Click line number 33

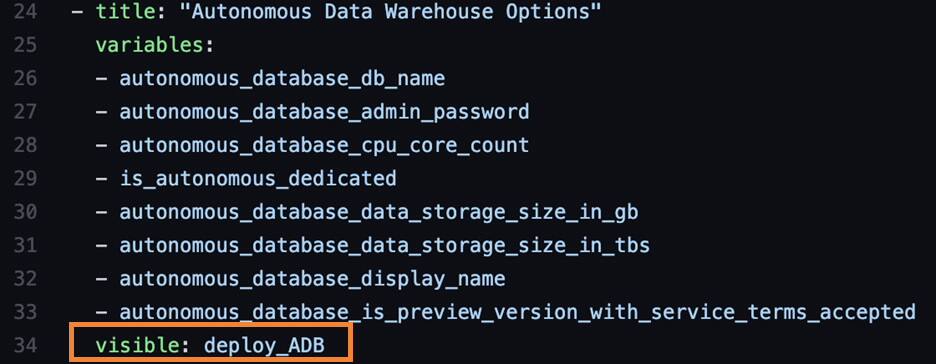[x=24, y=311]
